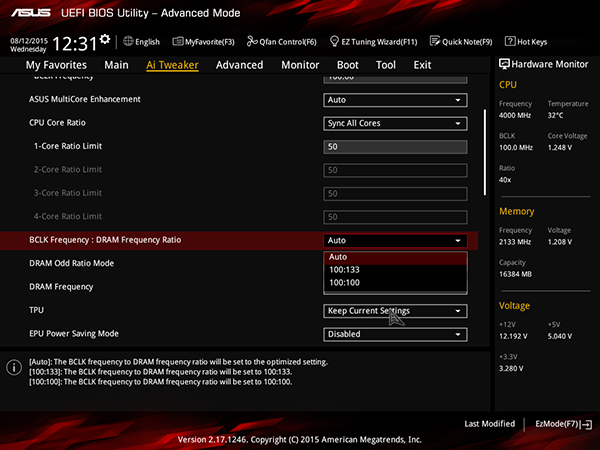Click the settings list vertical scrollbar
Image resolution: width=600 pixels, height=450 pixels.
click(485, 152)
